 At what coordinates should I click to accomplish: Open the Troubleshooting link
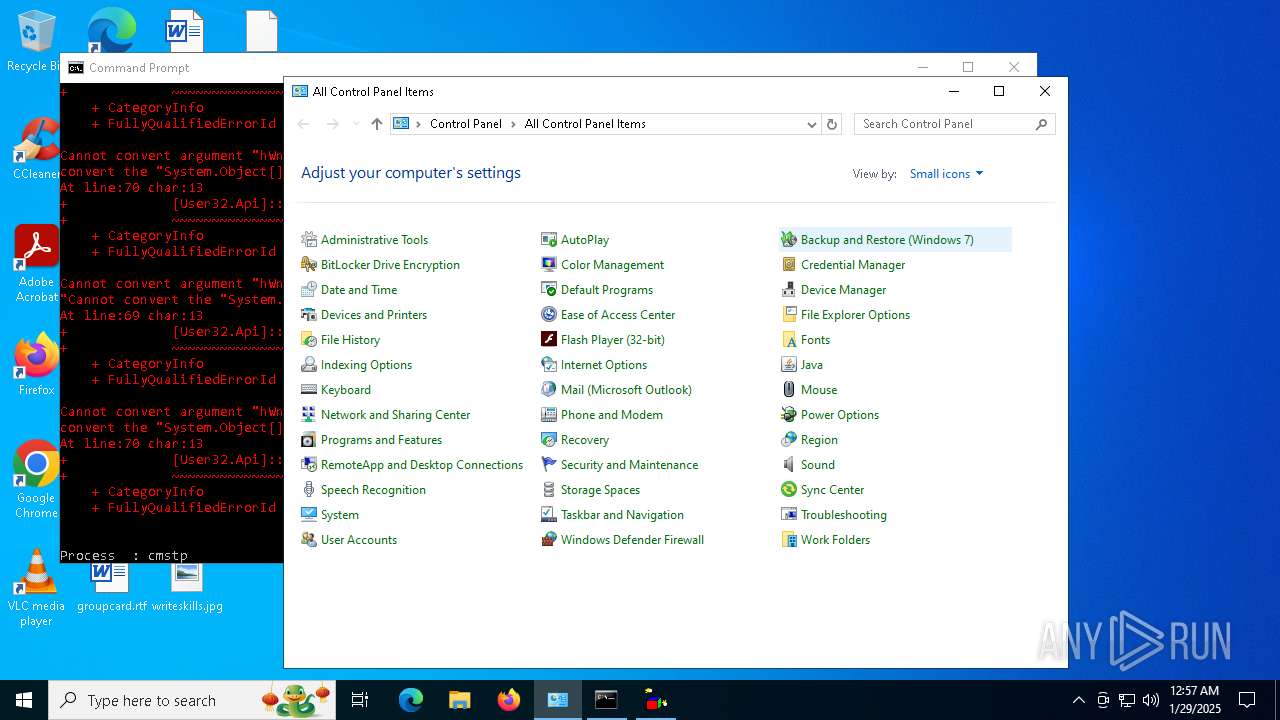(x=843, y=515)
